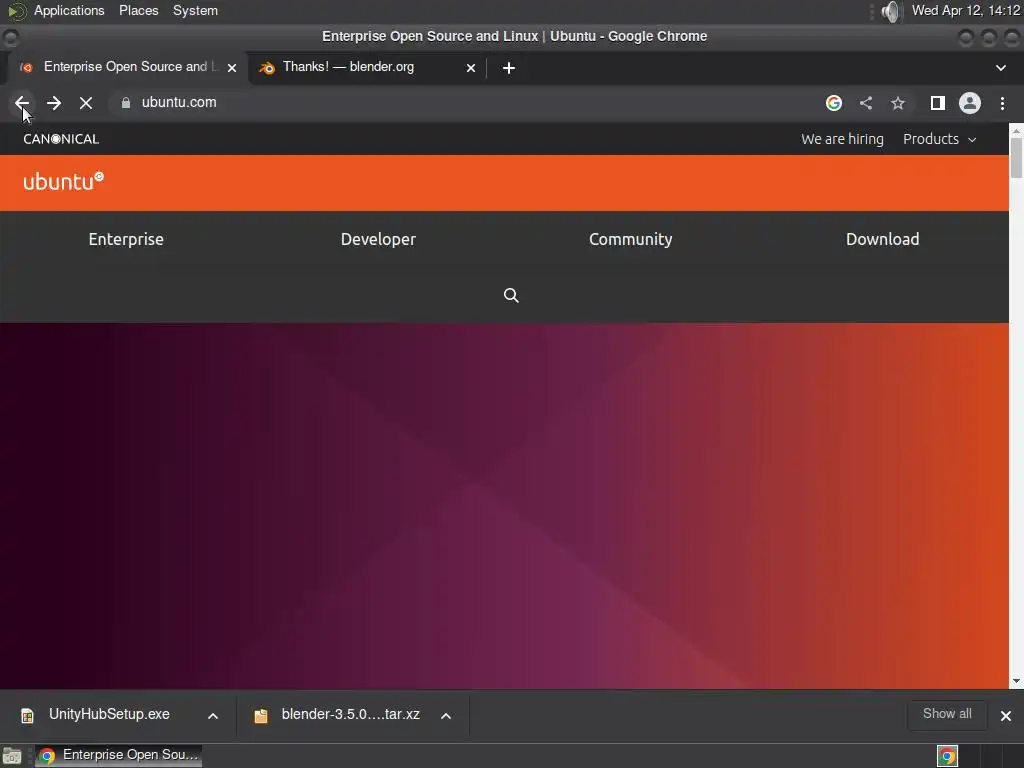The image size is (1024, 768).
Task: Click the search magnifier on Ubuntu site
Action: point(511,295)
